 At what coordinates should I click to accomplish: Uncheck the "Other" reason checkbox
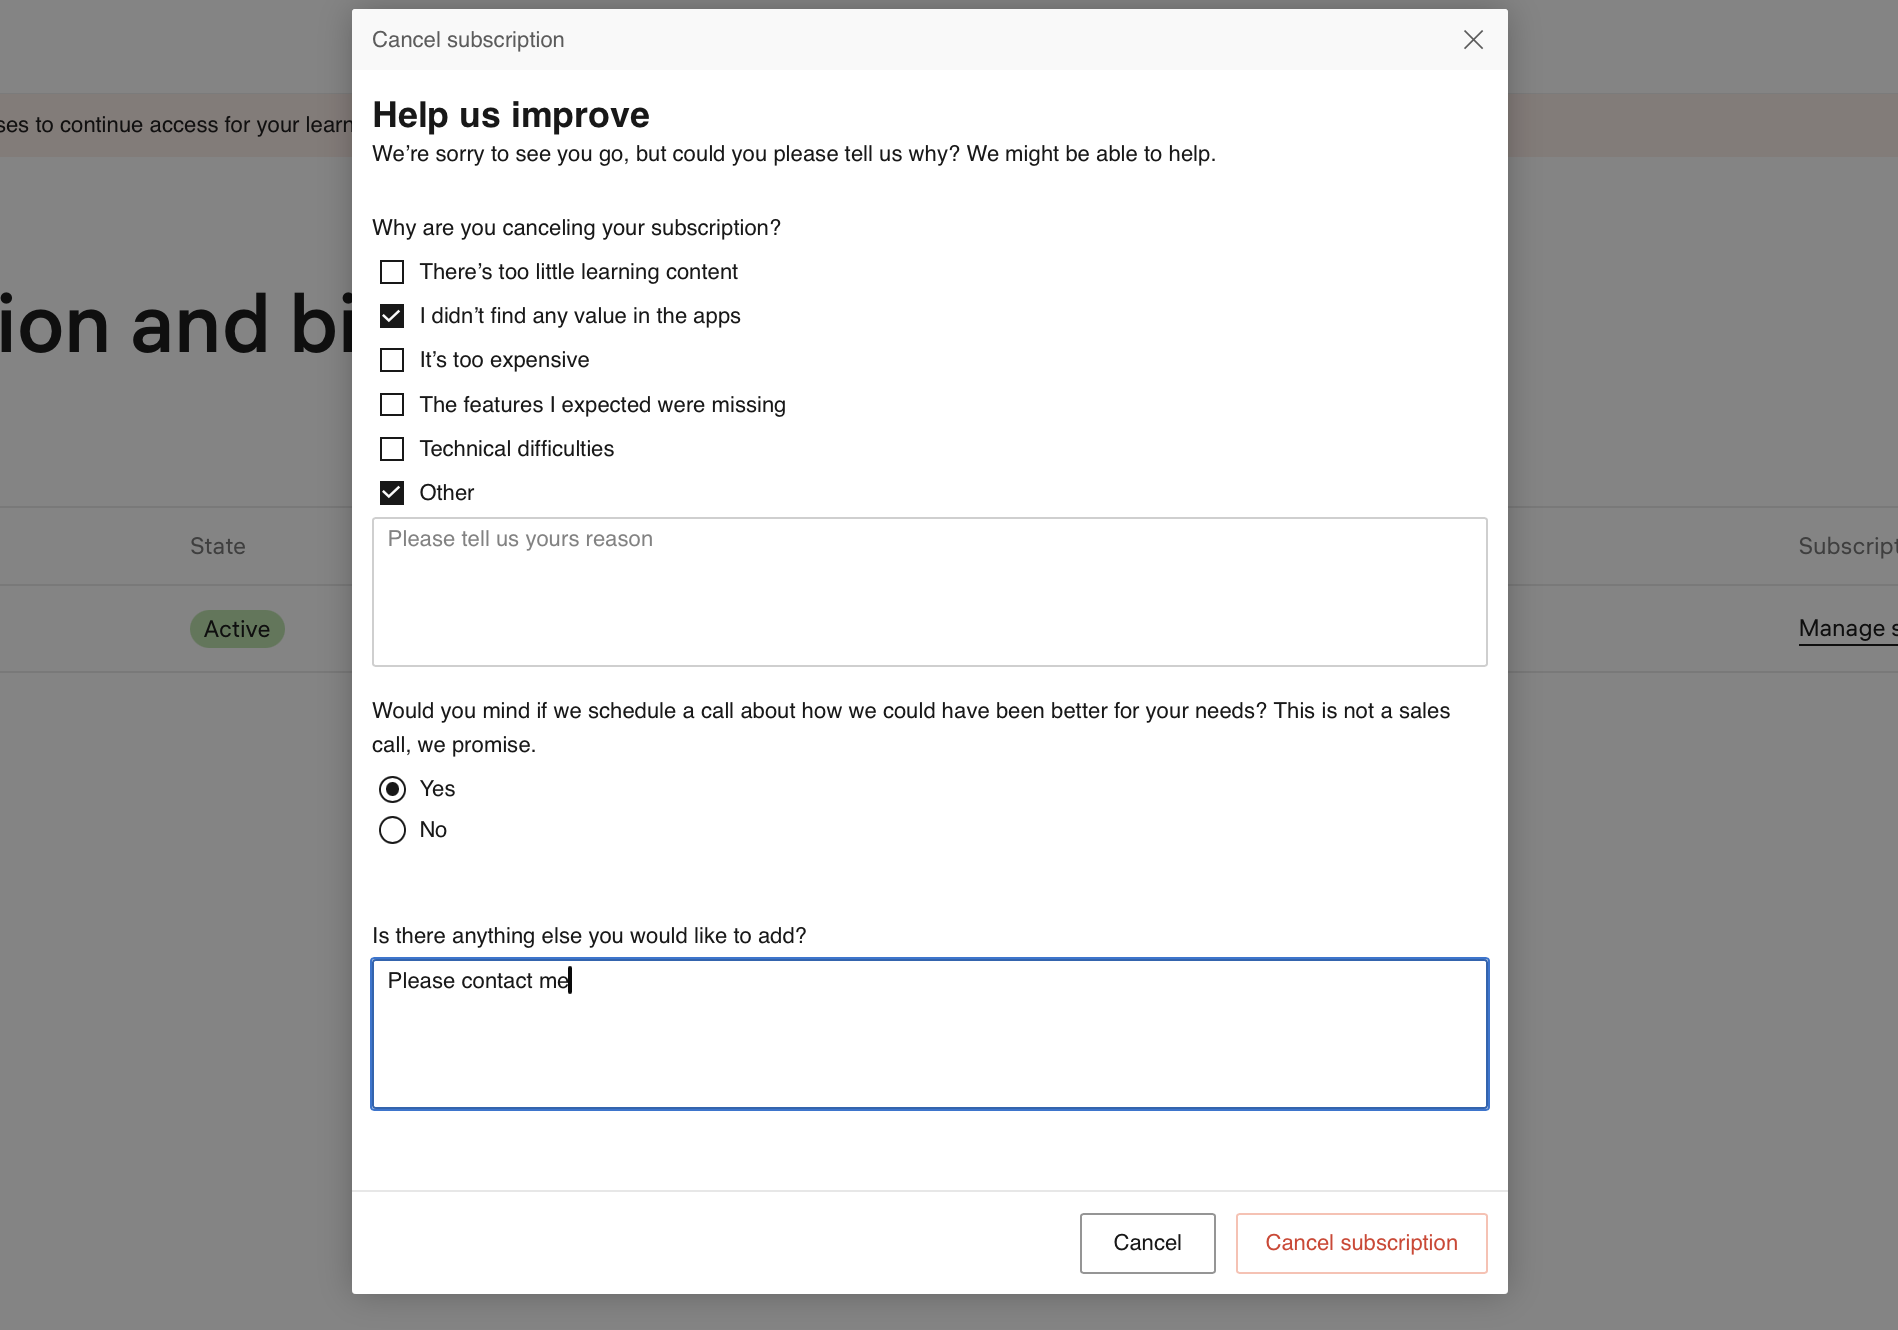pyautogui.click(x=392, y=493)
